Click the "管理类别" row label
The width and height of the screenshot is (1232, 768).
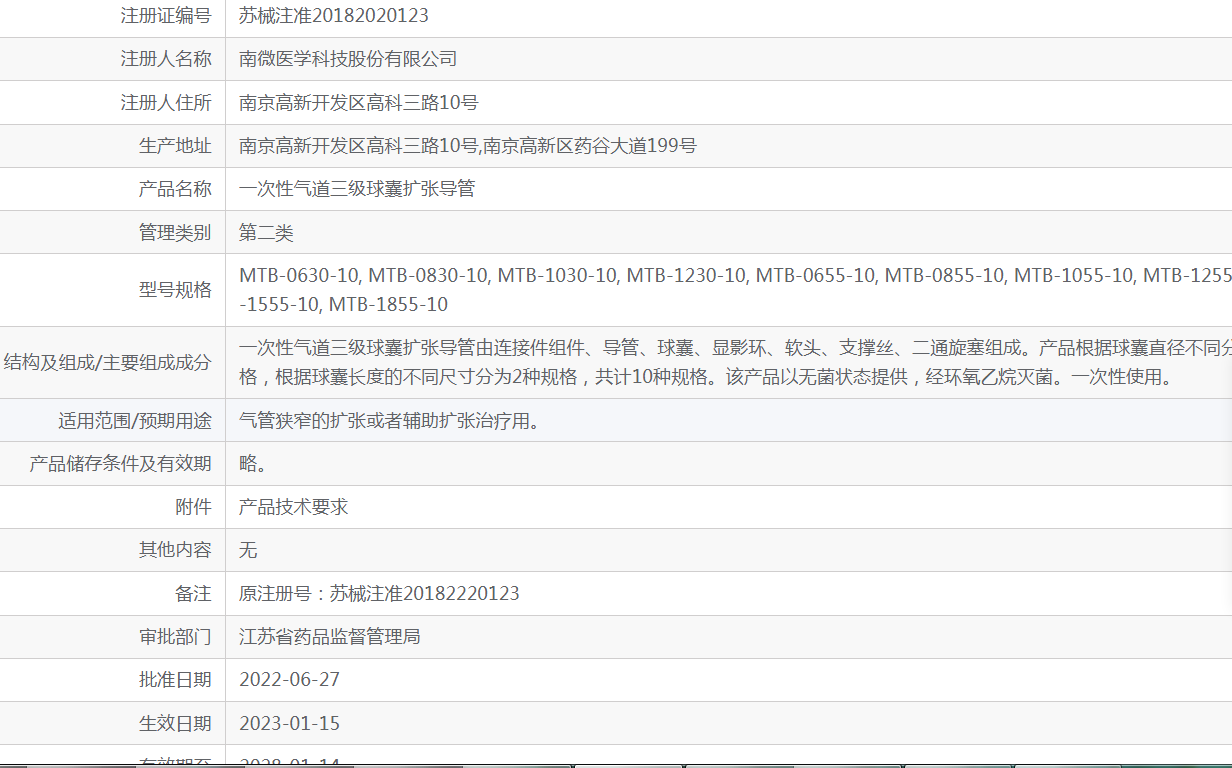point(175,233)
